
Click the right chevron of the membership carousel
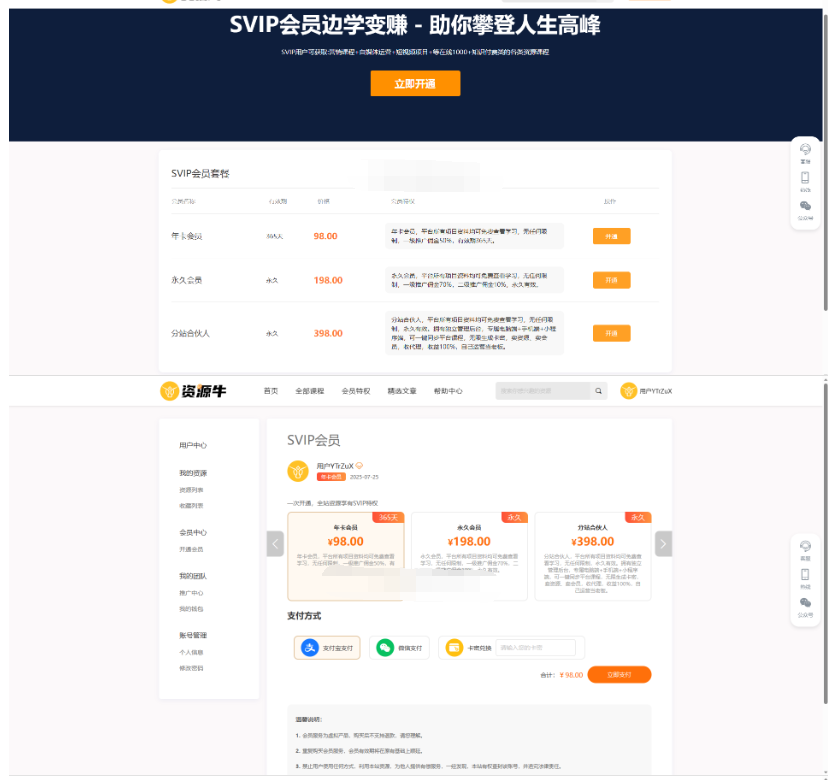pos(662,543)
